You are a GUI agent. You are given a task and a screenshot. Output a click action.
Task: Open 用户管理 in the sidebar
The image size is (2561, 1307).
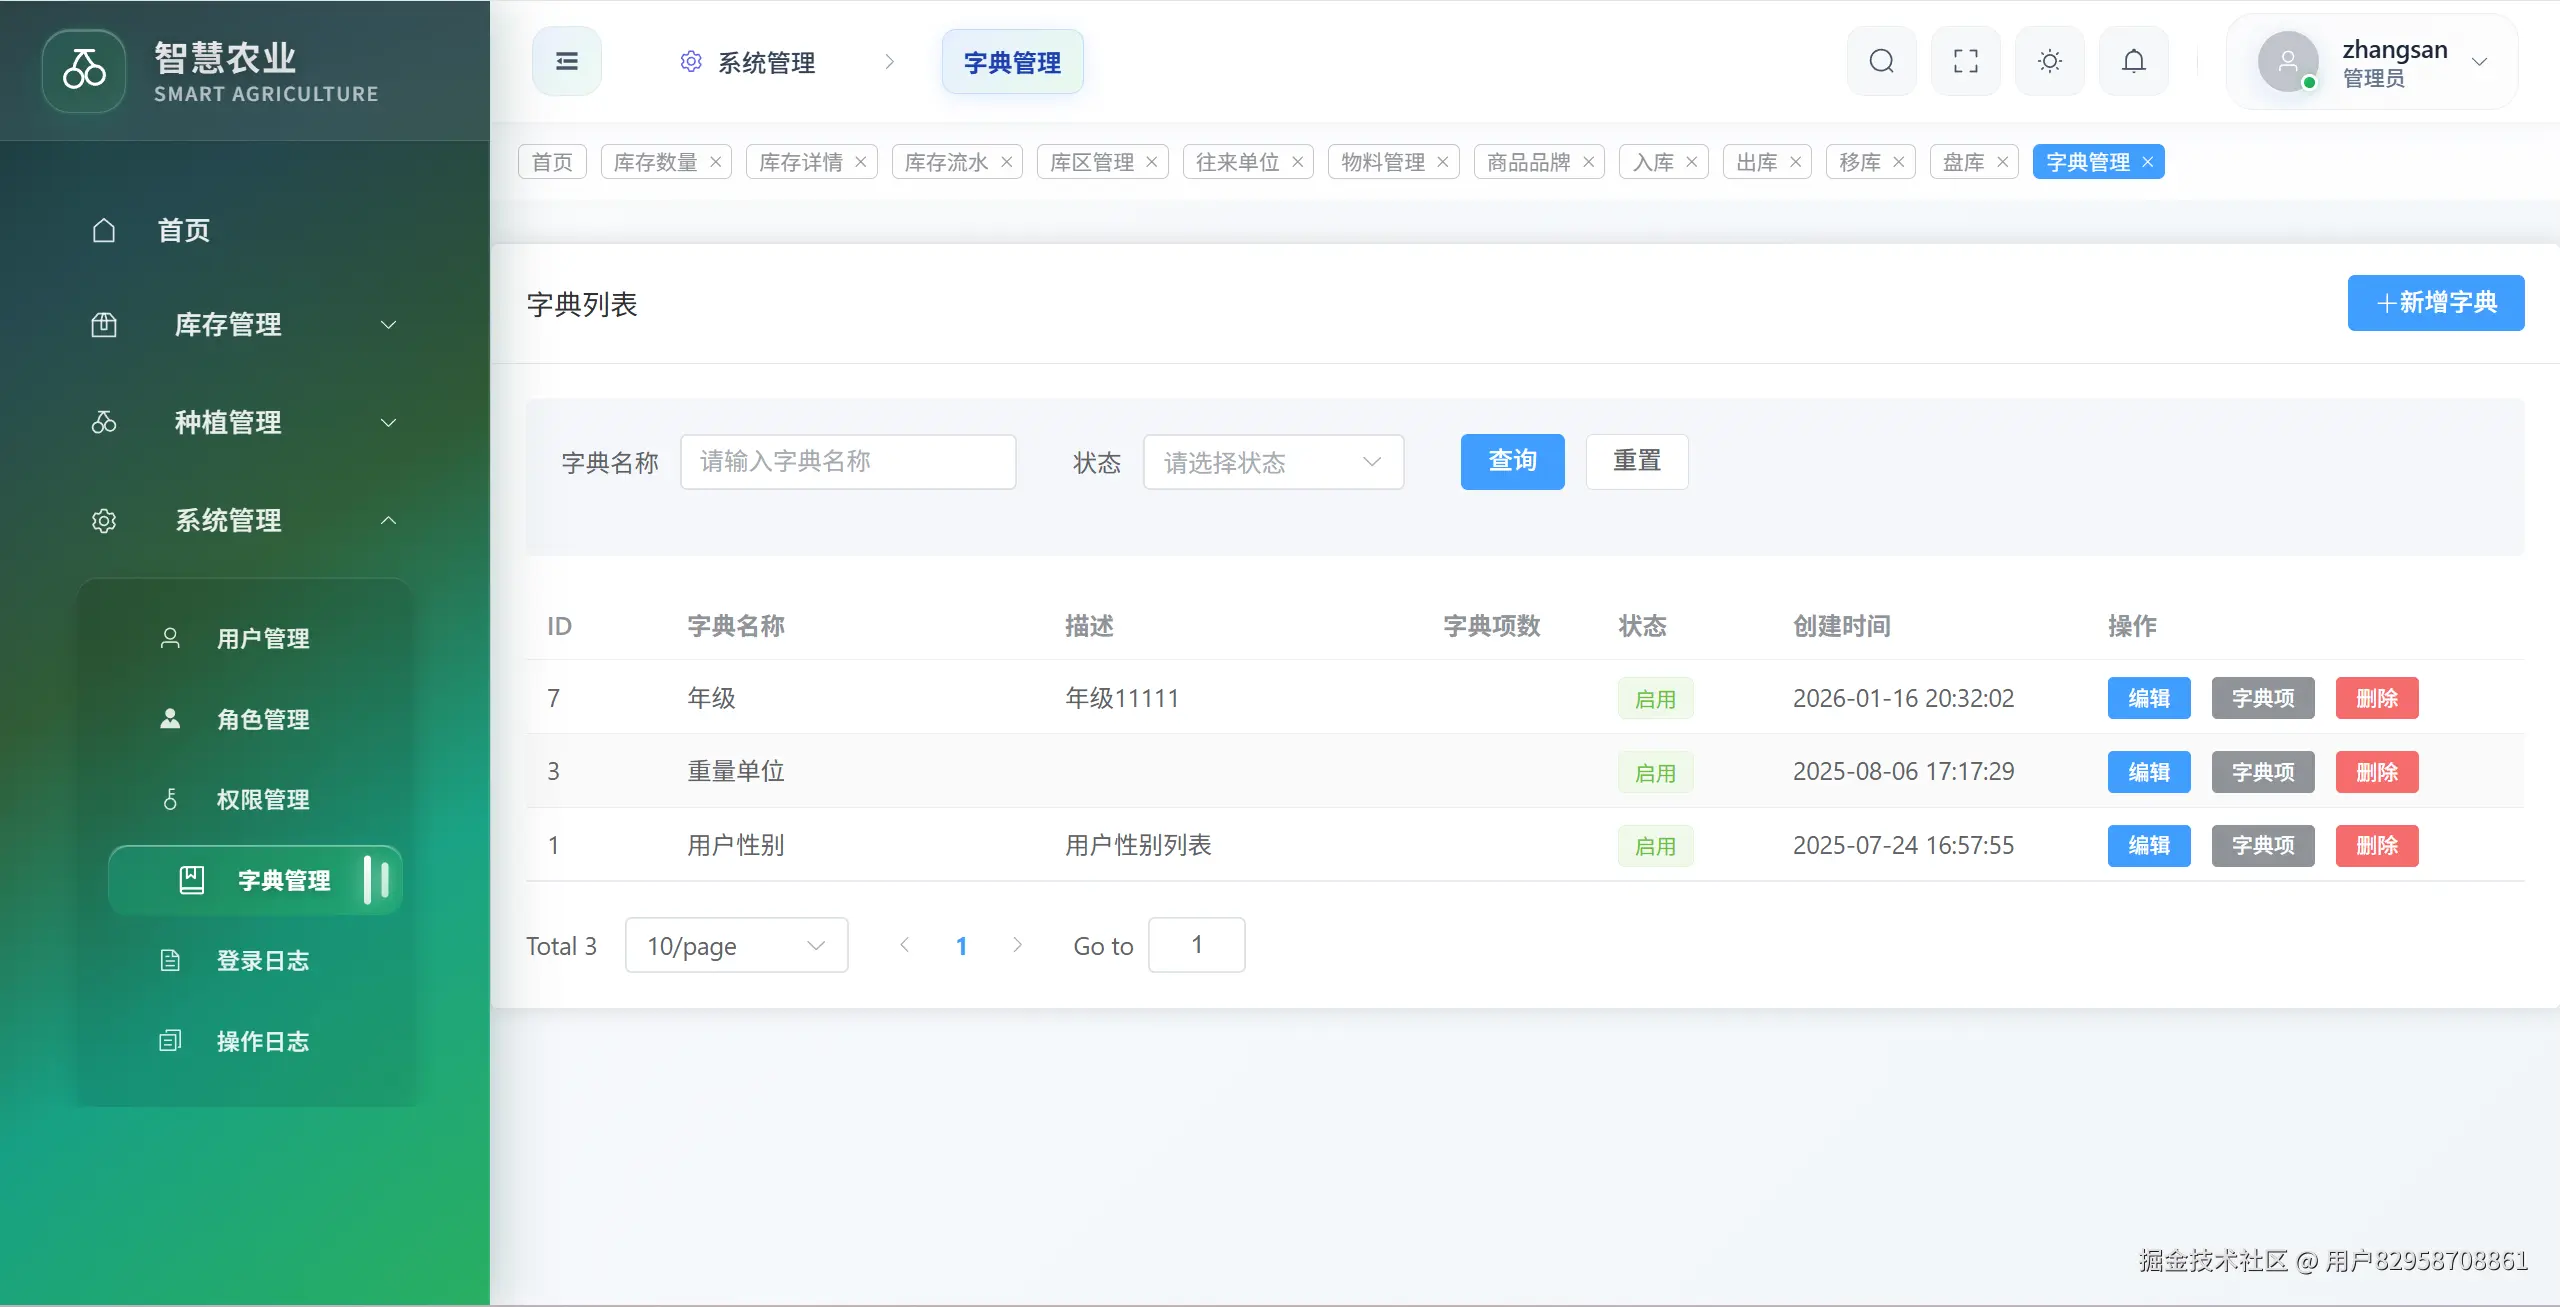click(262, 639)
